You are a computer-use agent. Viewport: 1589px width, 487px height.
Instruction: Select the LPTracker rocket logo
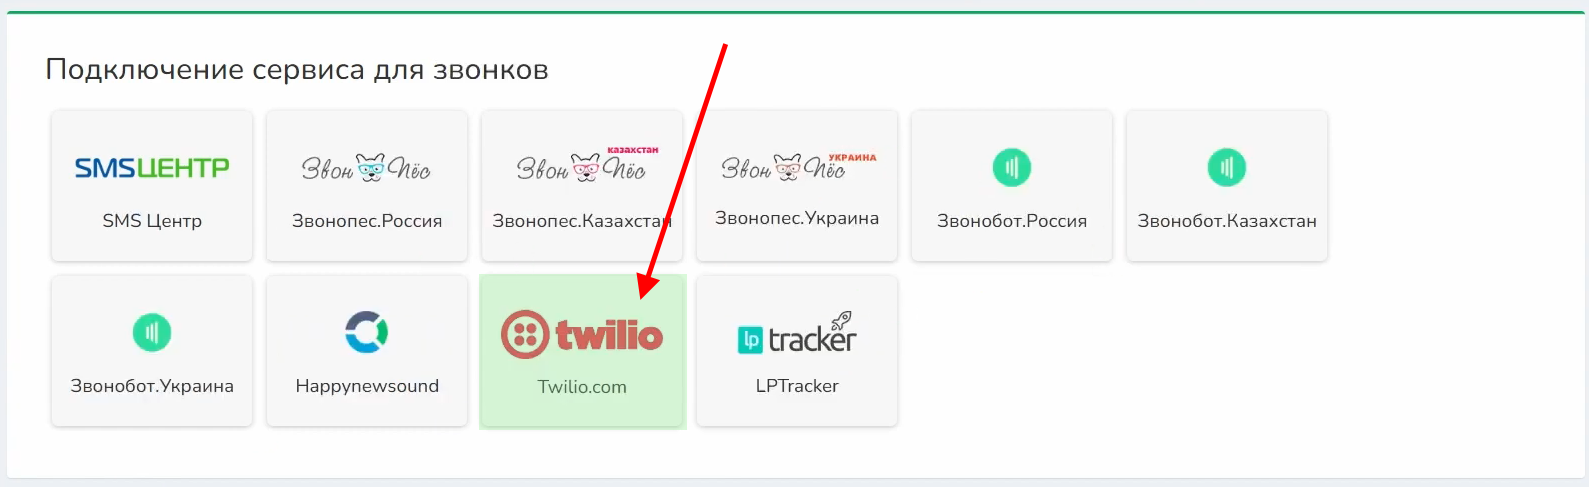coord(797,334)
